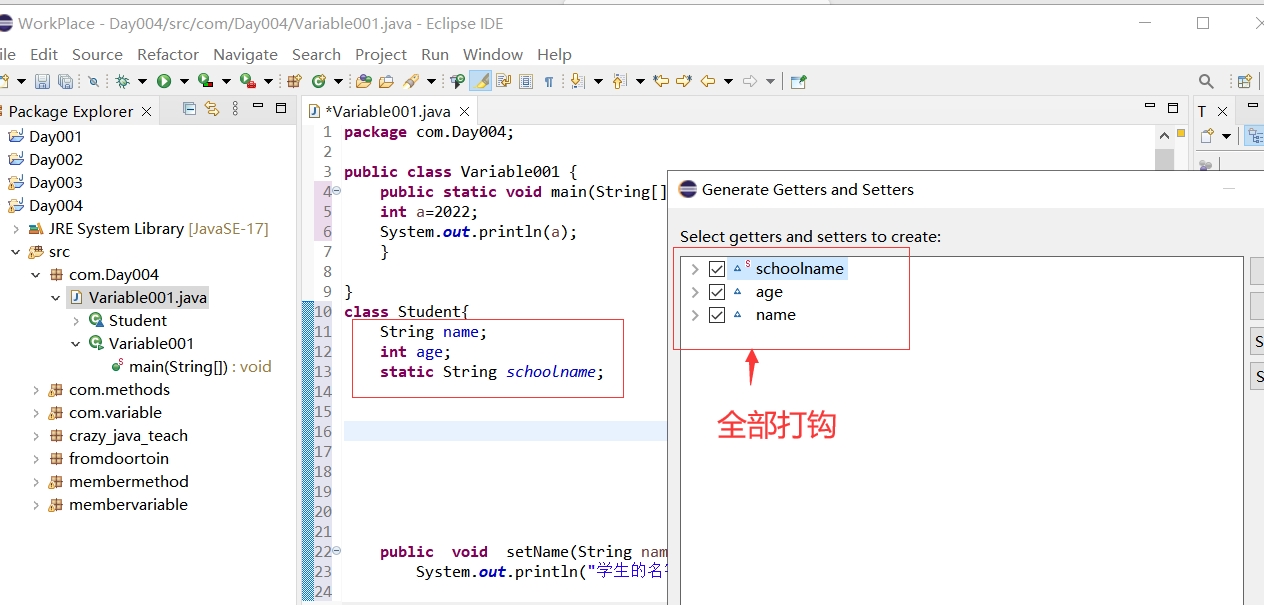Open the Source menu
Image resolution: width=1264 pixels, height=605 pixels.
pos(97,54)
